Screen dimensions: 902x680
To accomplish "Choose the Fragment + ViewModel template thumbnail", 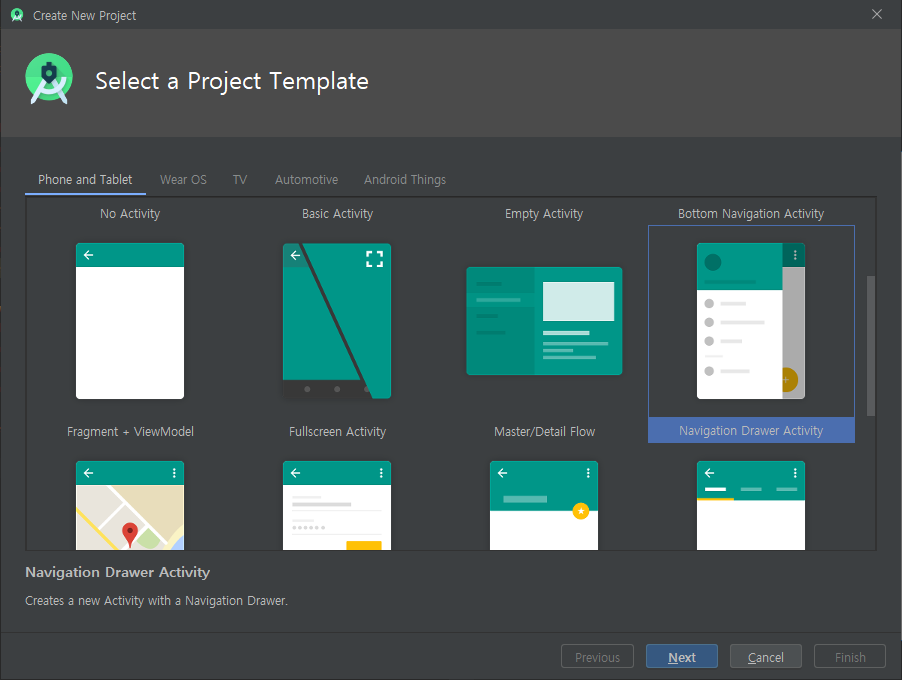I will [x=130, y=321].
